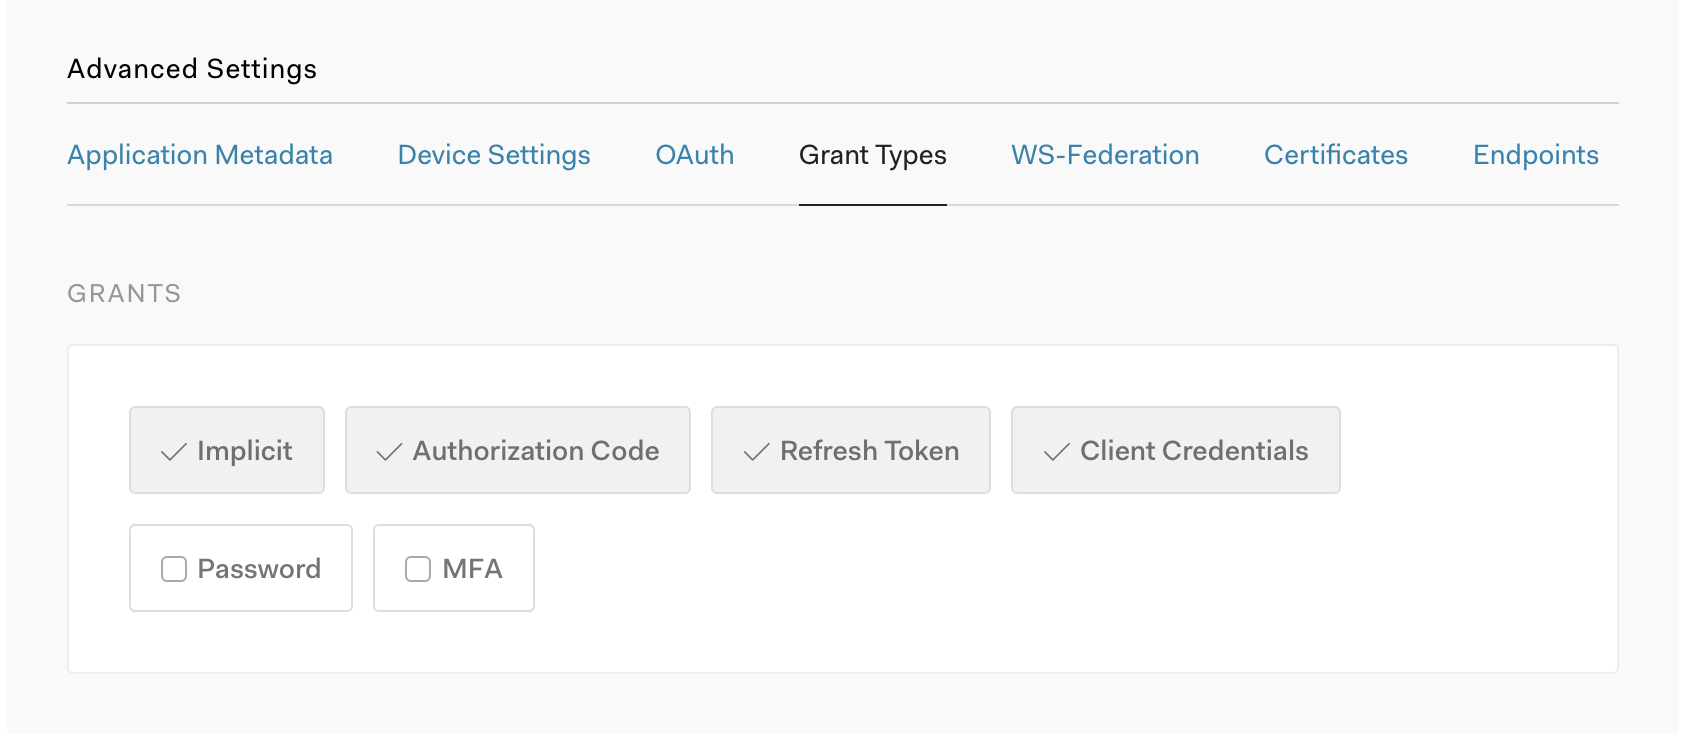Click the MFA grant label text
Image resolution: width=1681 pixels, height=738 pixels.
click(x=472, y=569)
